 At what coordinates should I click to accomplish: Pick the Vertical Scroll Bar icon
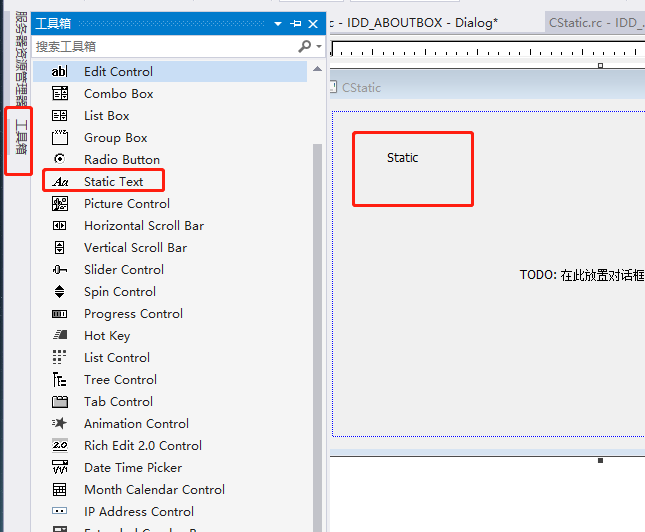[x=60, y=247]
